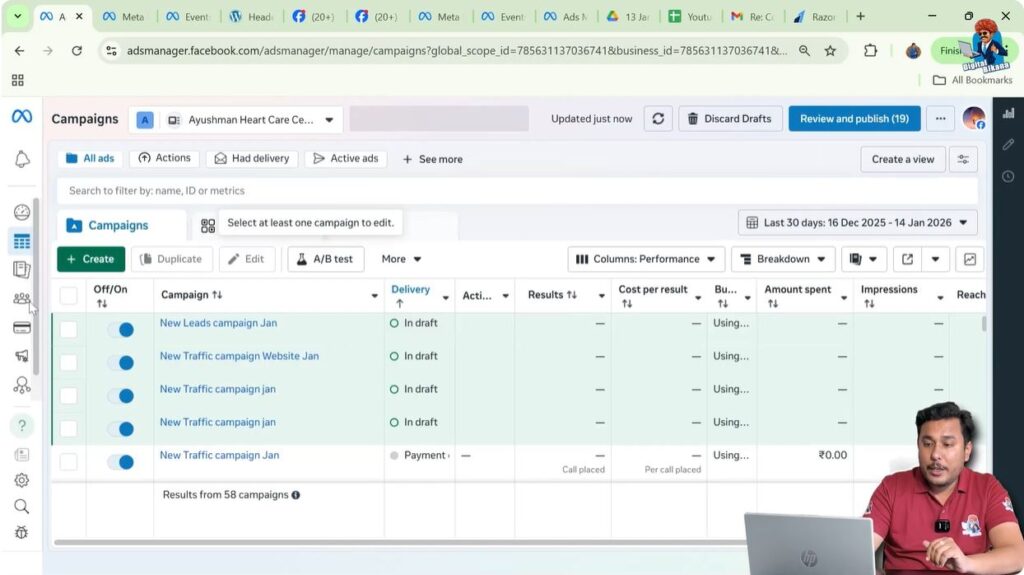Click the Discard Drafts button
This screenshot has width=1024, height=575.
pos(730,119)
